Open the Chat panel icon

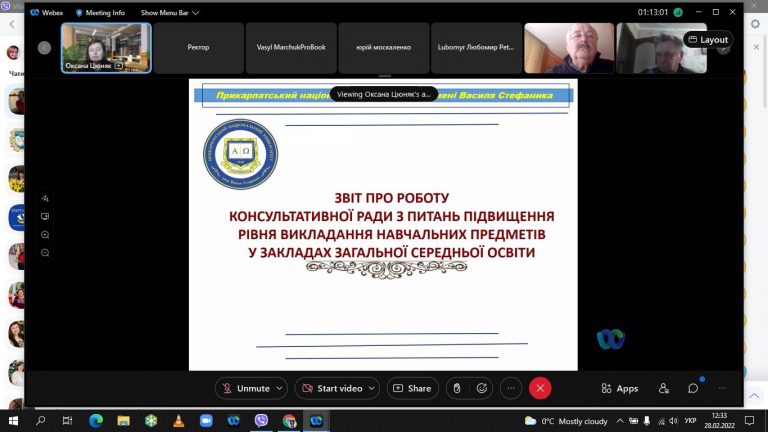pos(693,388)
